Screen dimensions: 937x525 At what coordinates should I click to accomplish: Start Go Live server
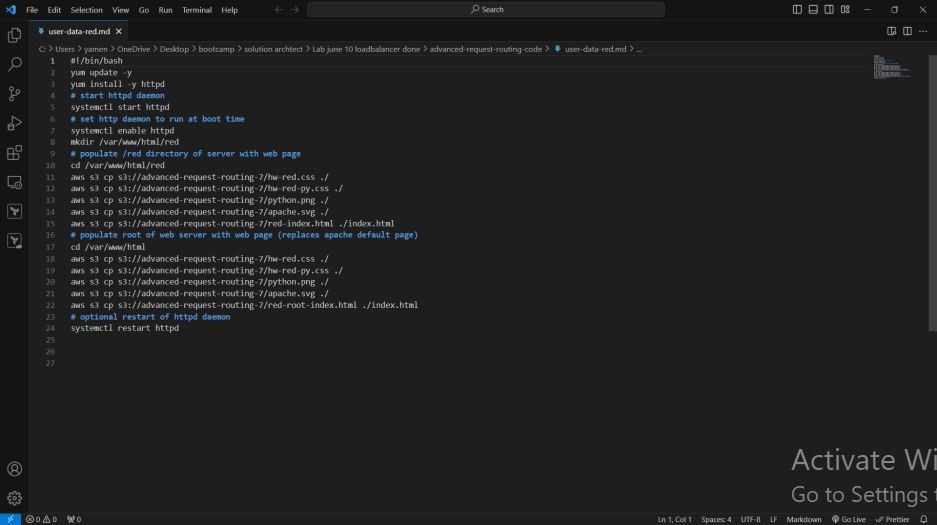tap(849, 519)
